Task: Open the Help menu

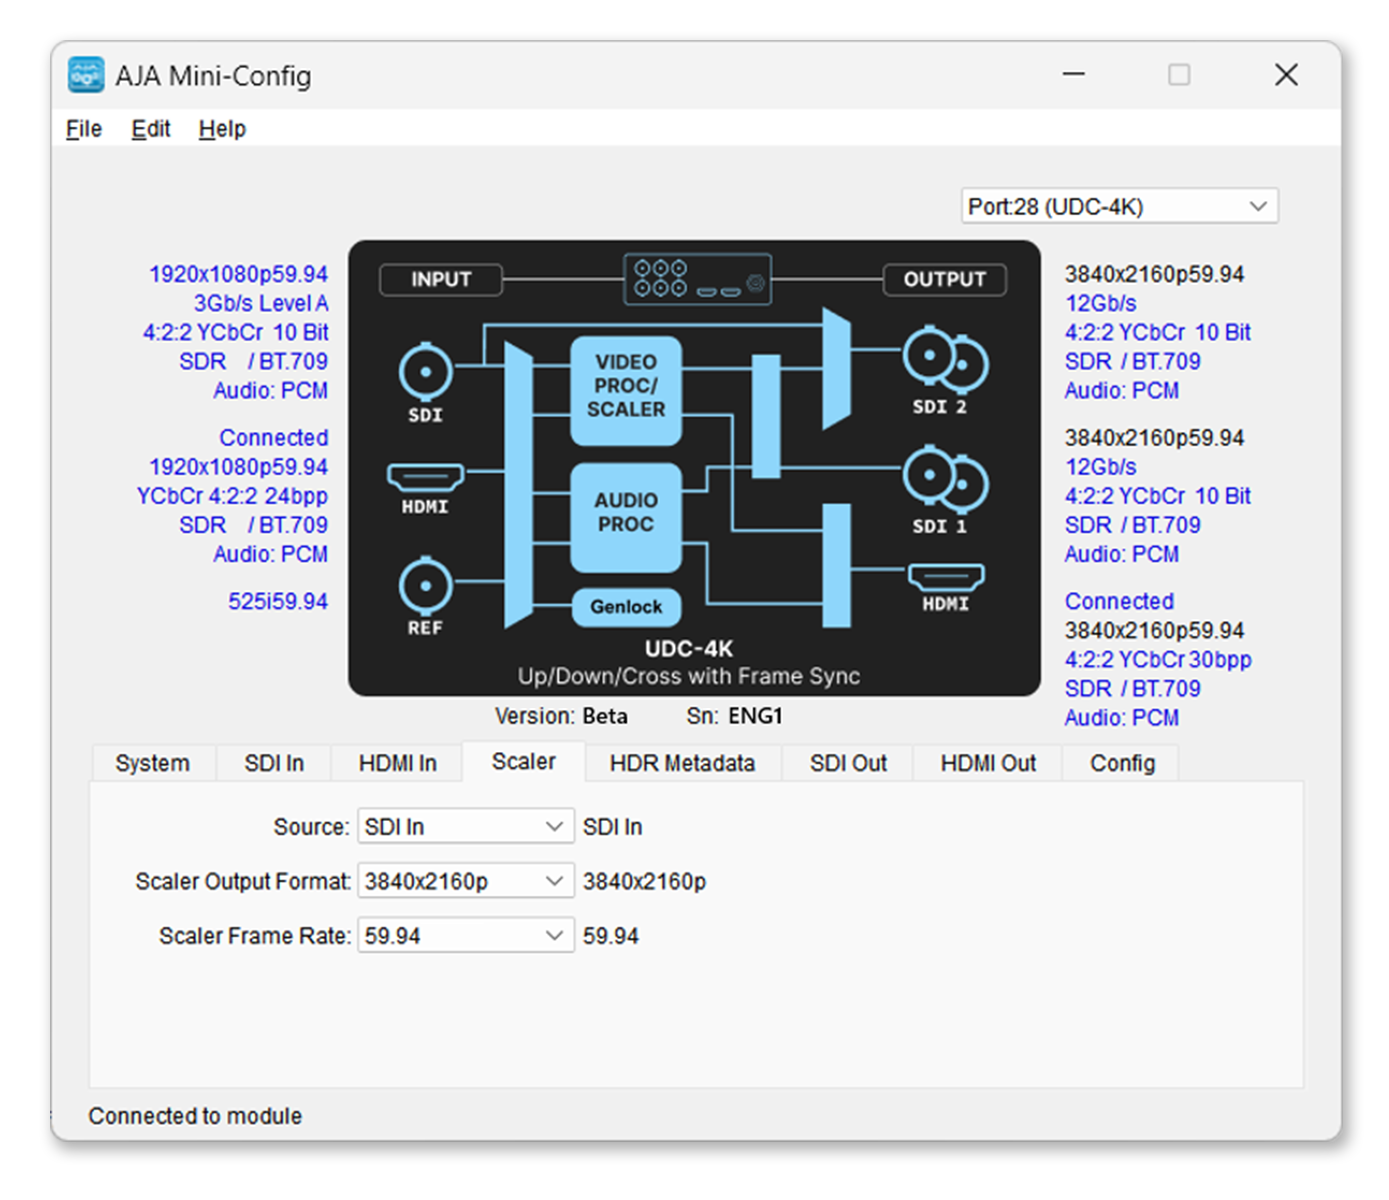Action: coord(222,129)
